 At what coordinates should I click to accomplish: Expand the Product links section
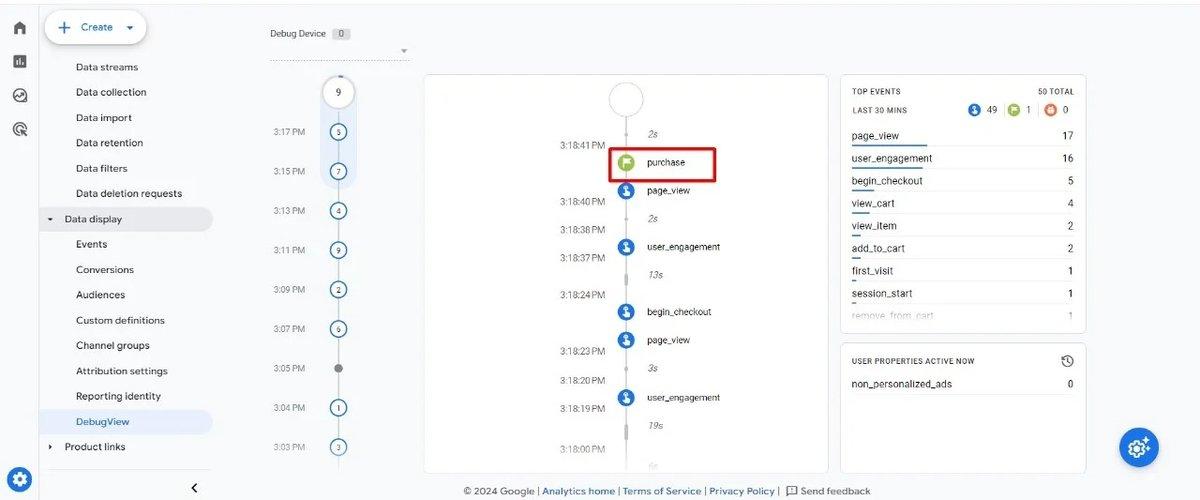[x=51, y=447]
